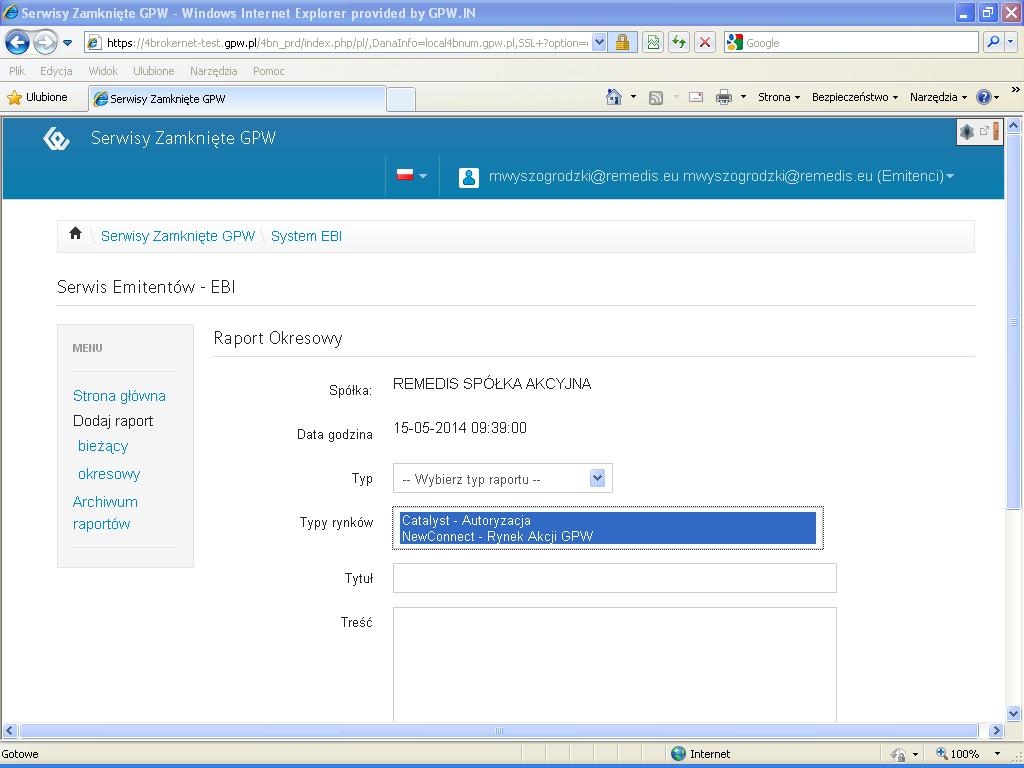Open the Ulubione menu in menu bar
Screen dimensions: 1024x768
153,71
